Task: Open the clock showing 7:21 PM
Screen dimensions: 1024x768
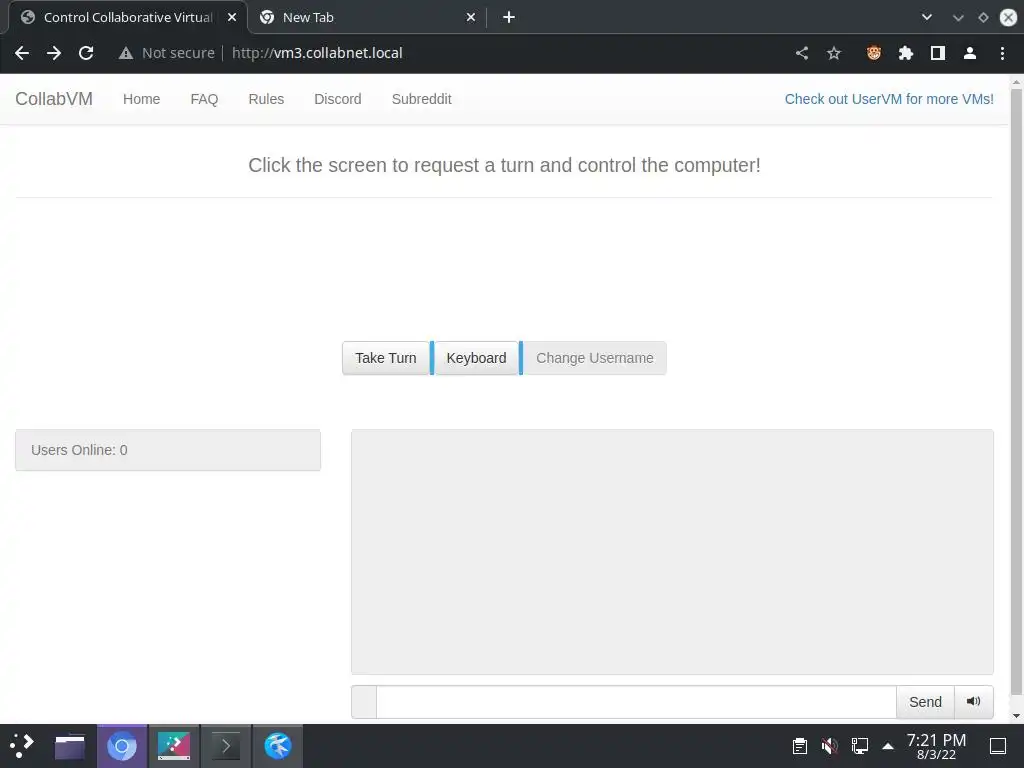Action: (936, 746)
